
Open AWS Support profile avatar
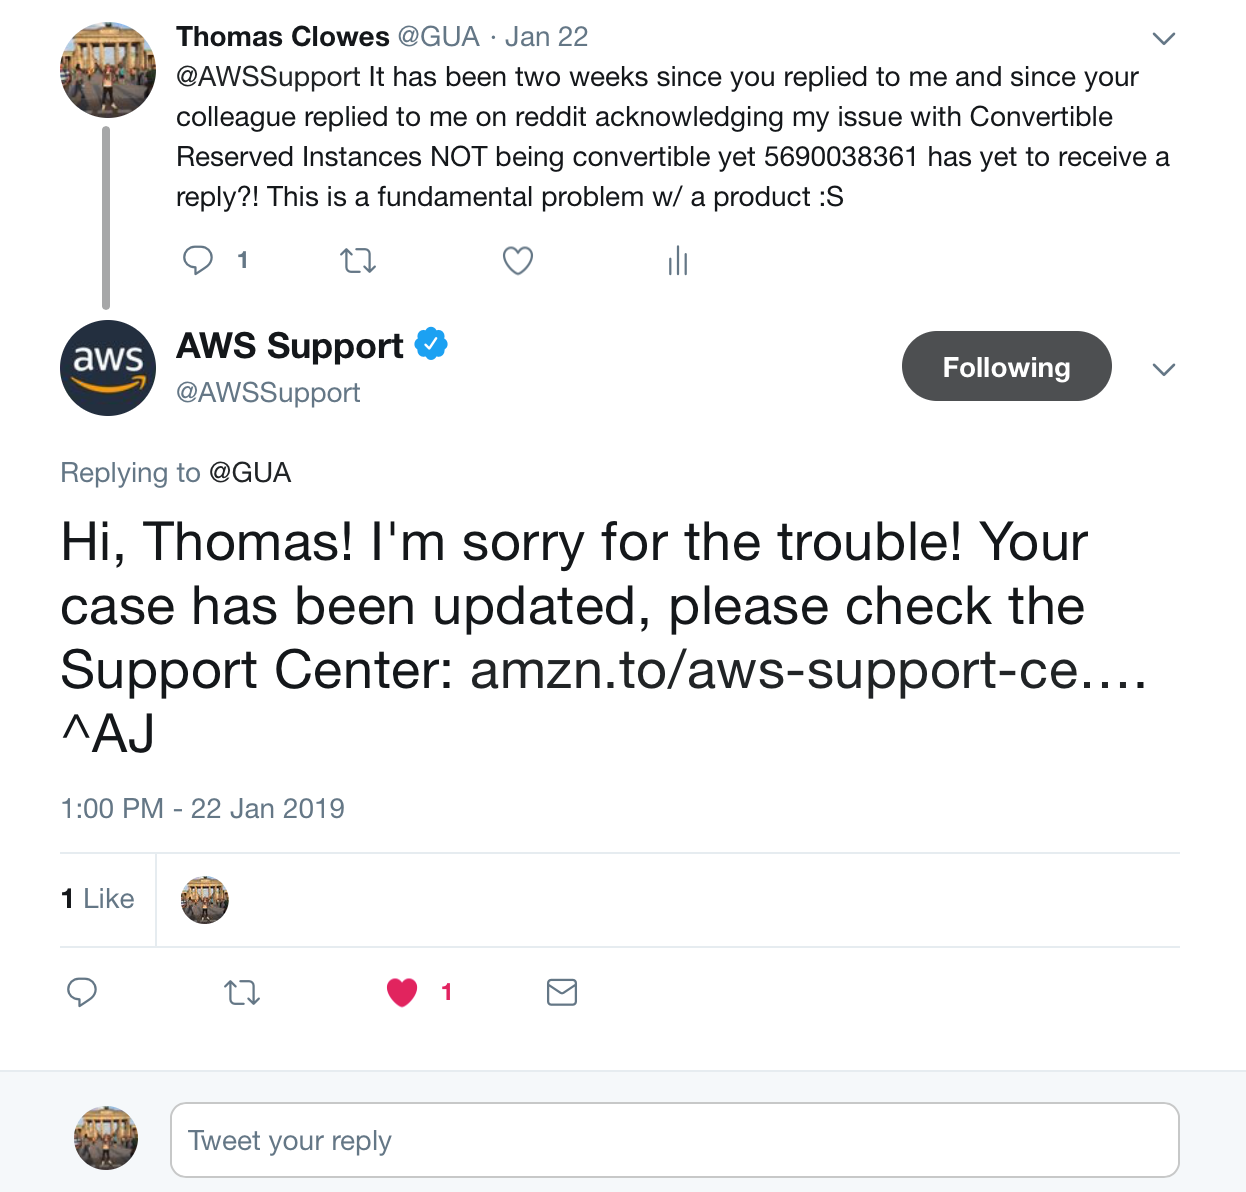click(108, 368)
